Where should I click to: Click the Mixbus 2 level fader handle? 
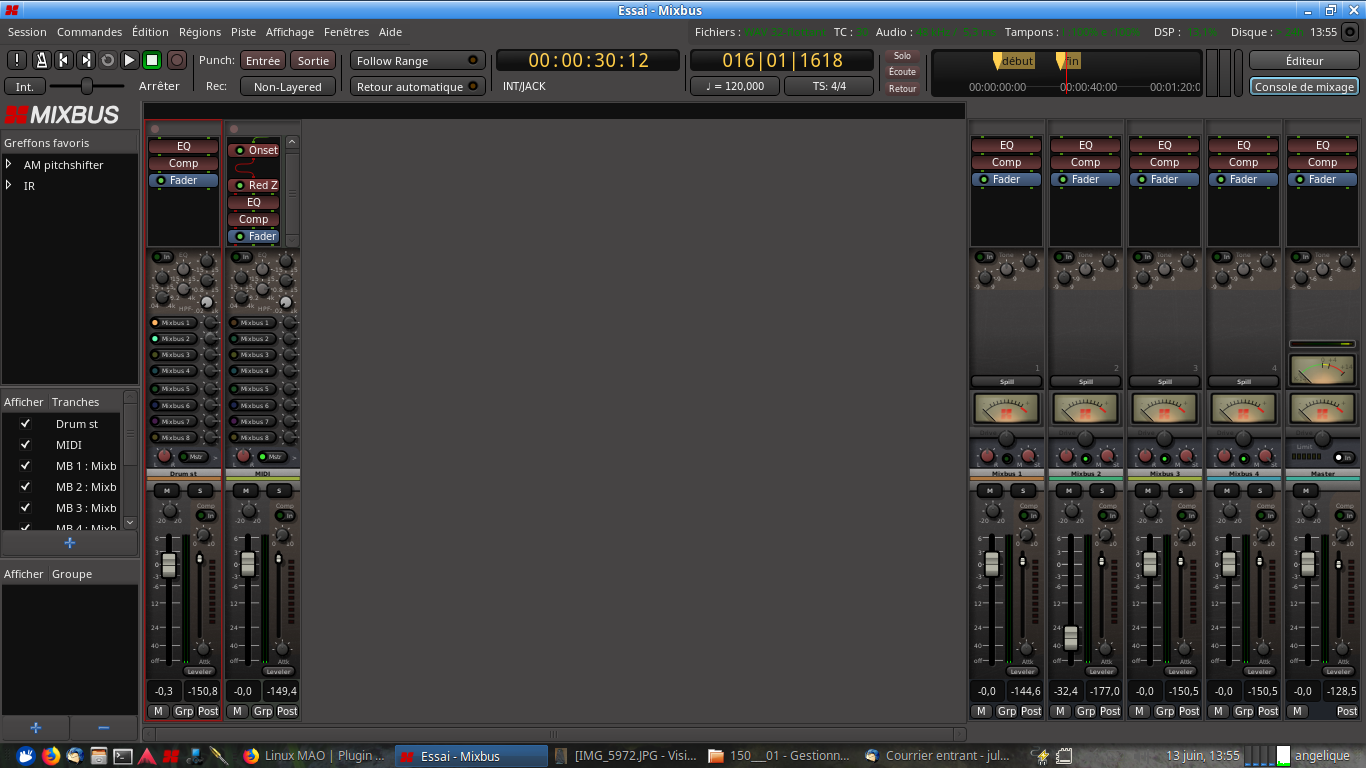(1071, 638)
